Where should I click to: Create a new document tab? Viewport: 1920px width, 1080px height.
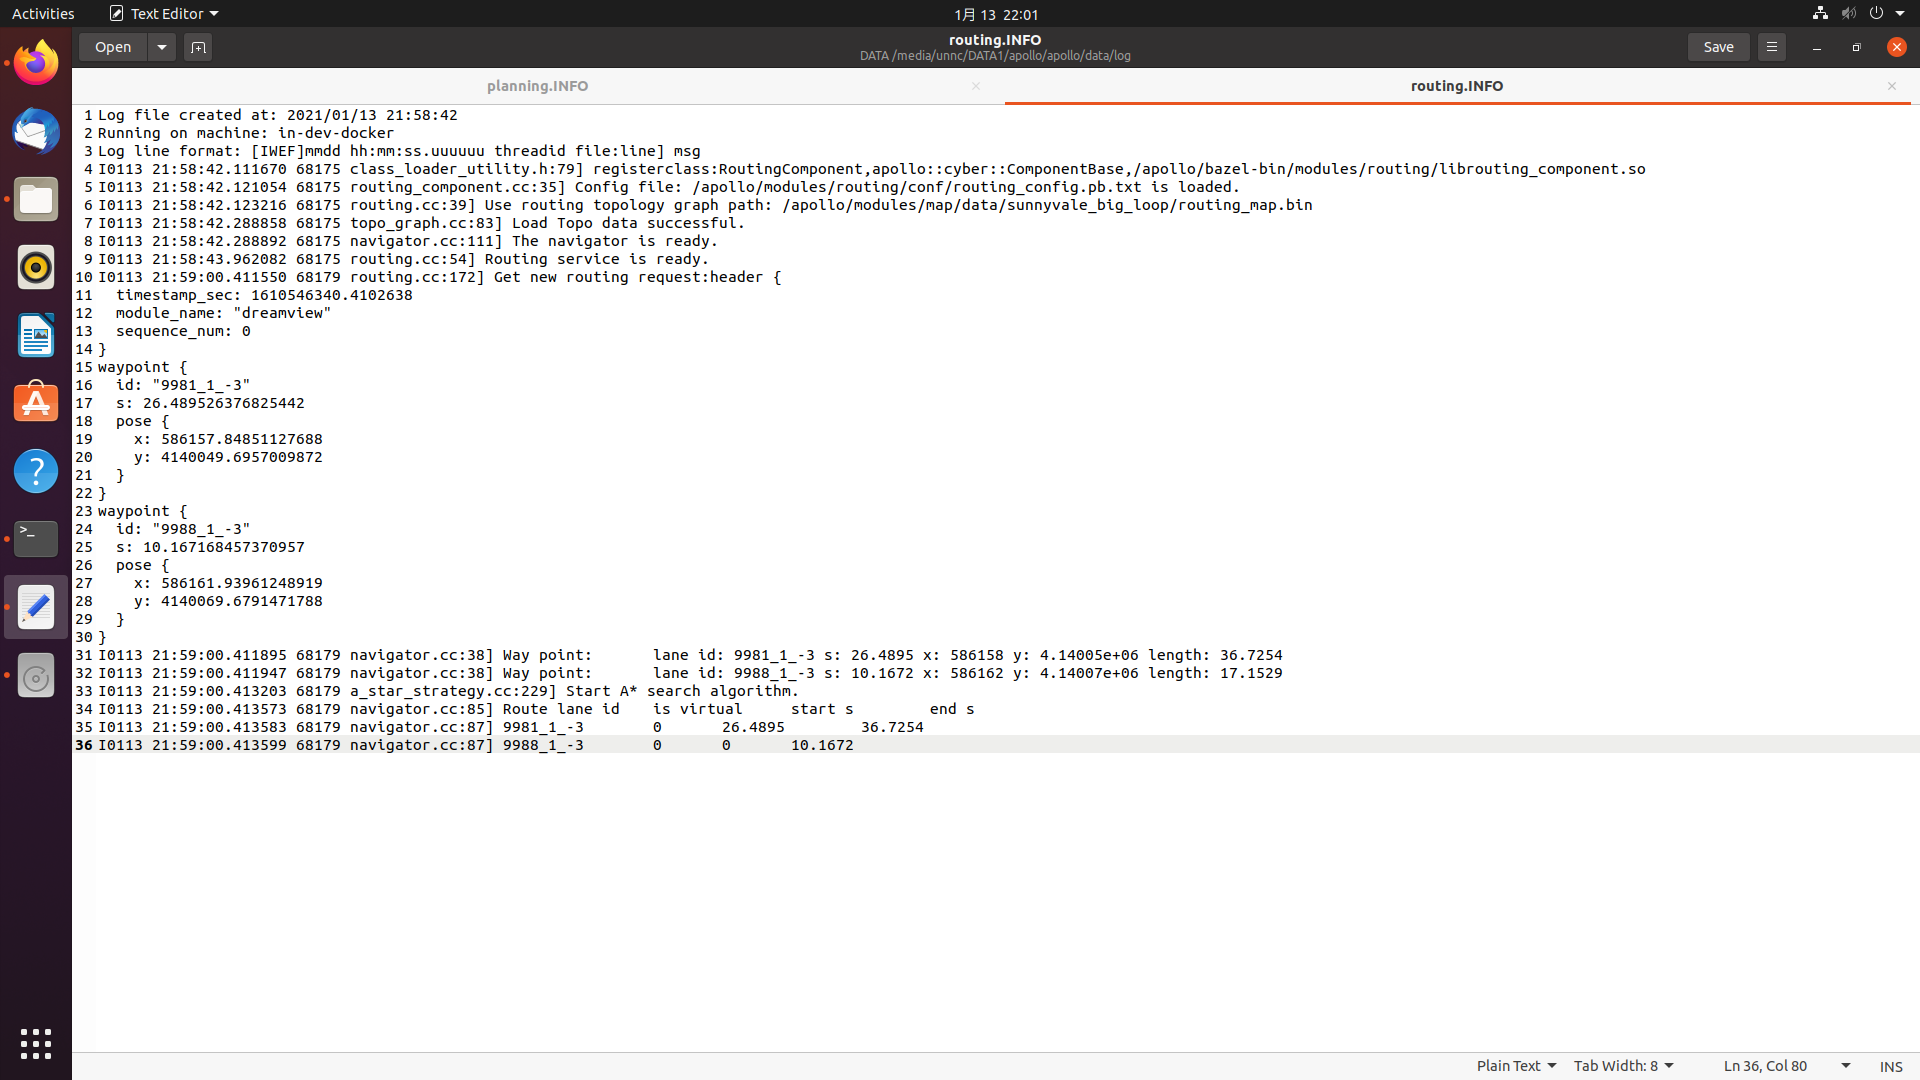tap(197, 47)
